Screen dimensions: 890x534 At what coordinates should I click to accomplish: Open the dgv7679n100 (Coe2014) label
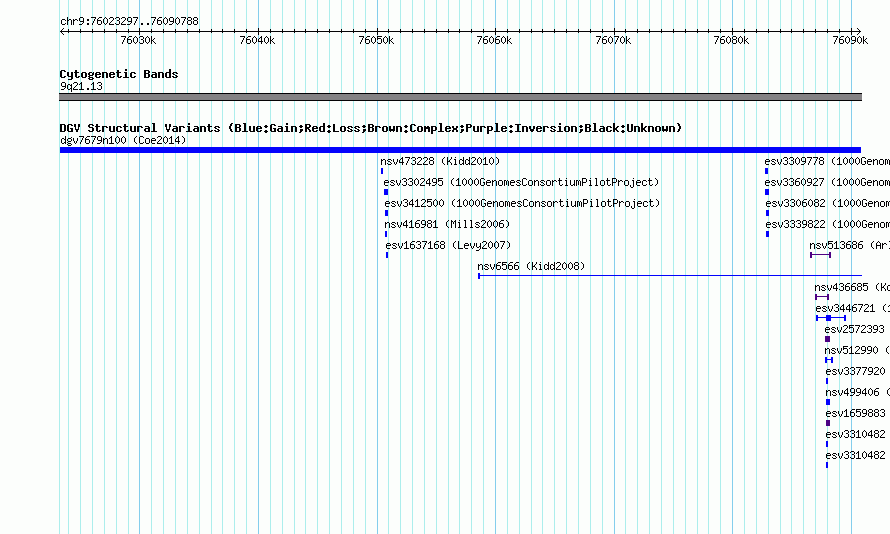point(123,140)
